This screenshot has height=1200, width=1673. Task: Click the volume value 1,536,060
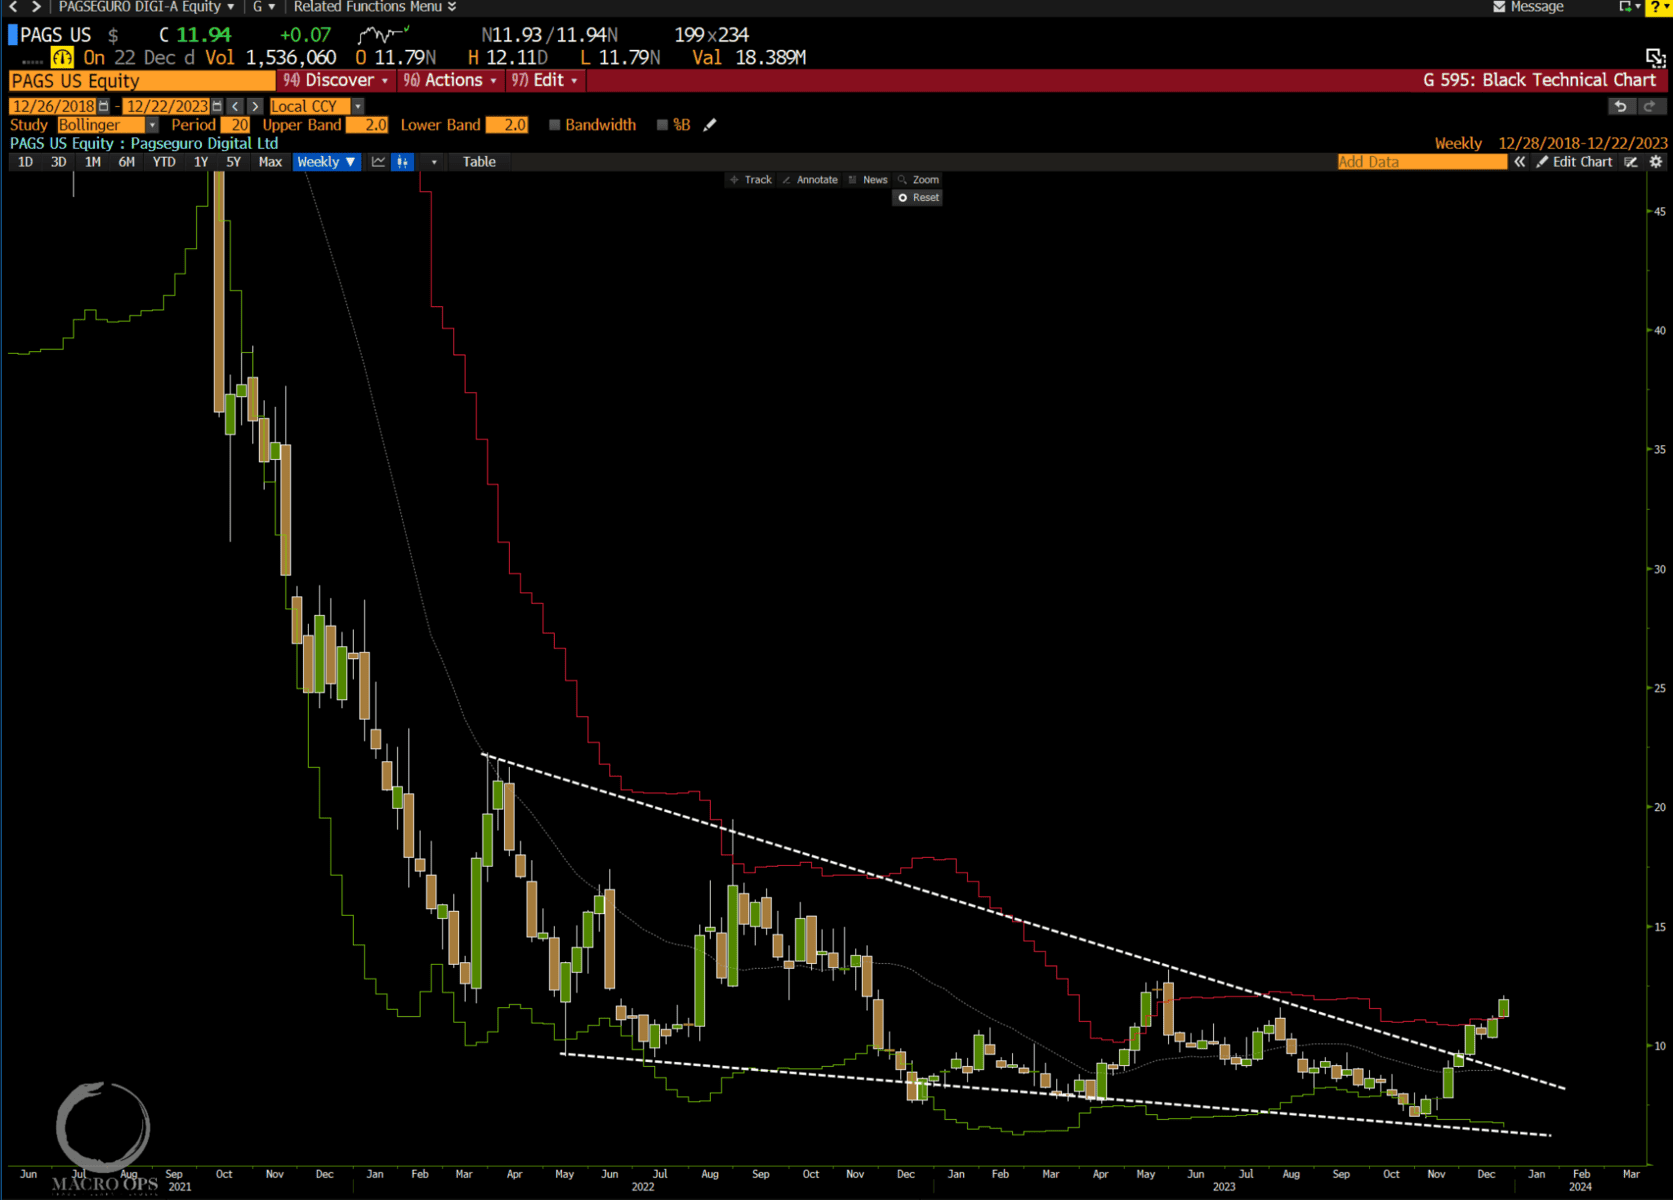[291, 58]
